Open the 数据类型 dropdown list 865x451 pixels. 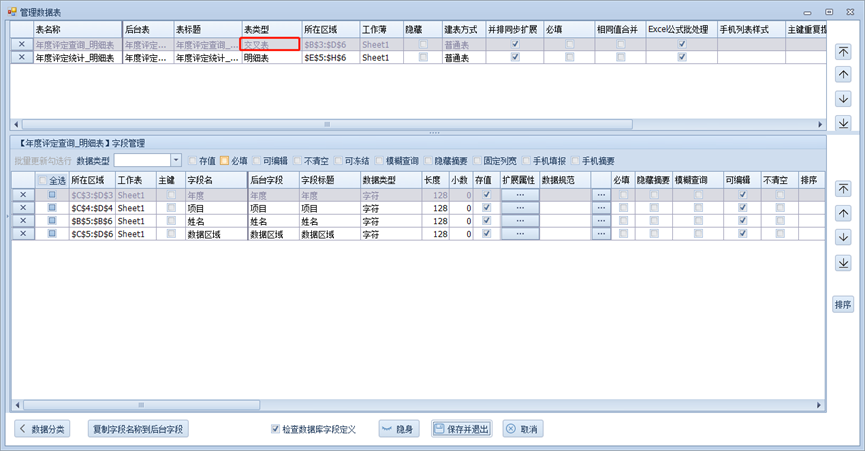(x=176, y=161)
